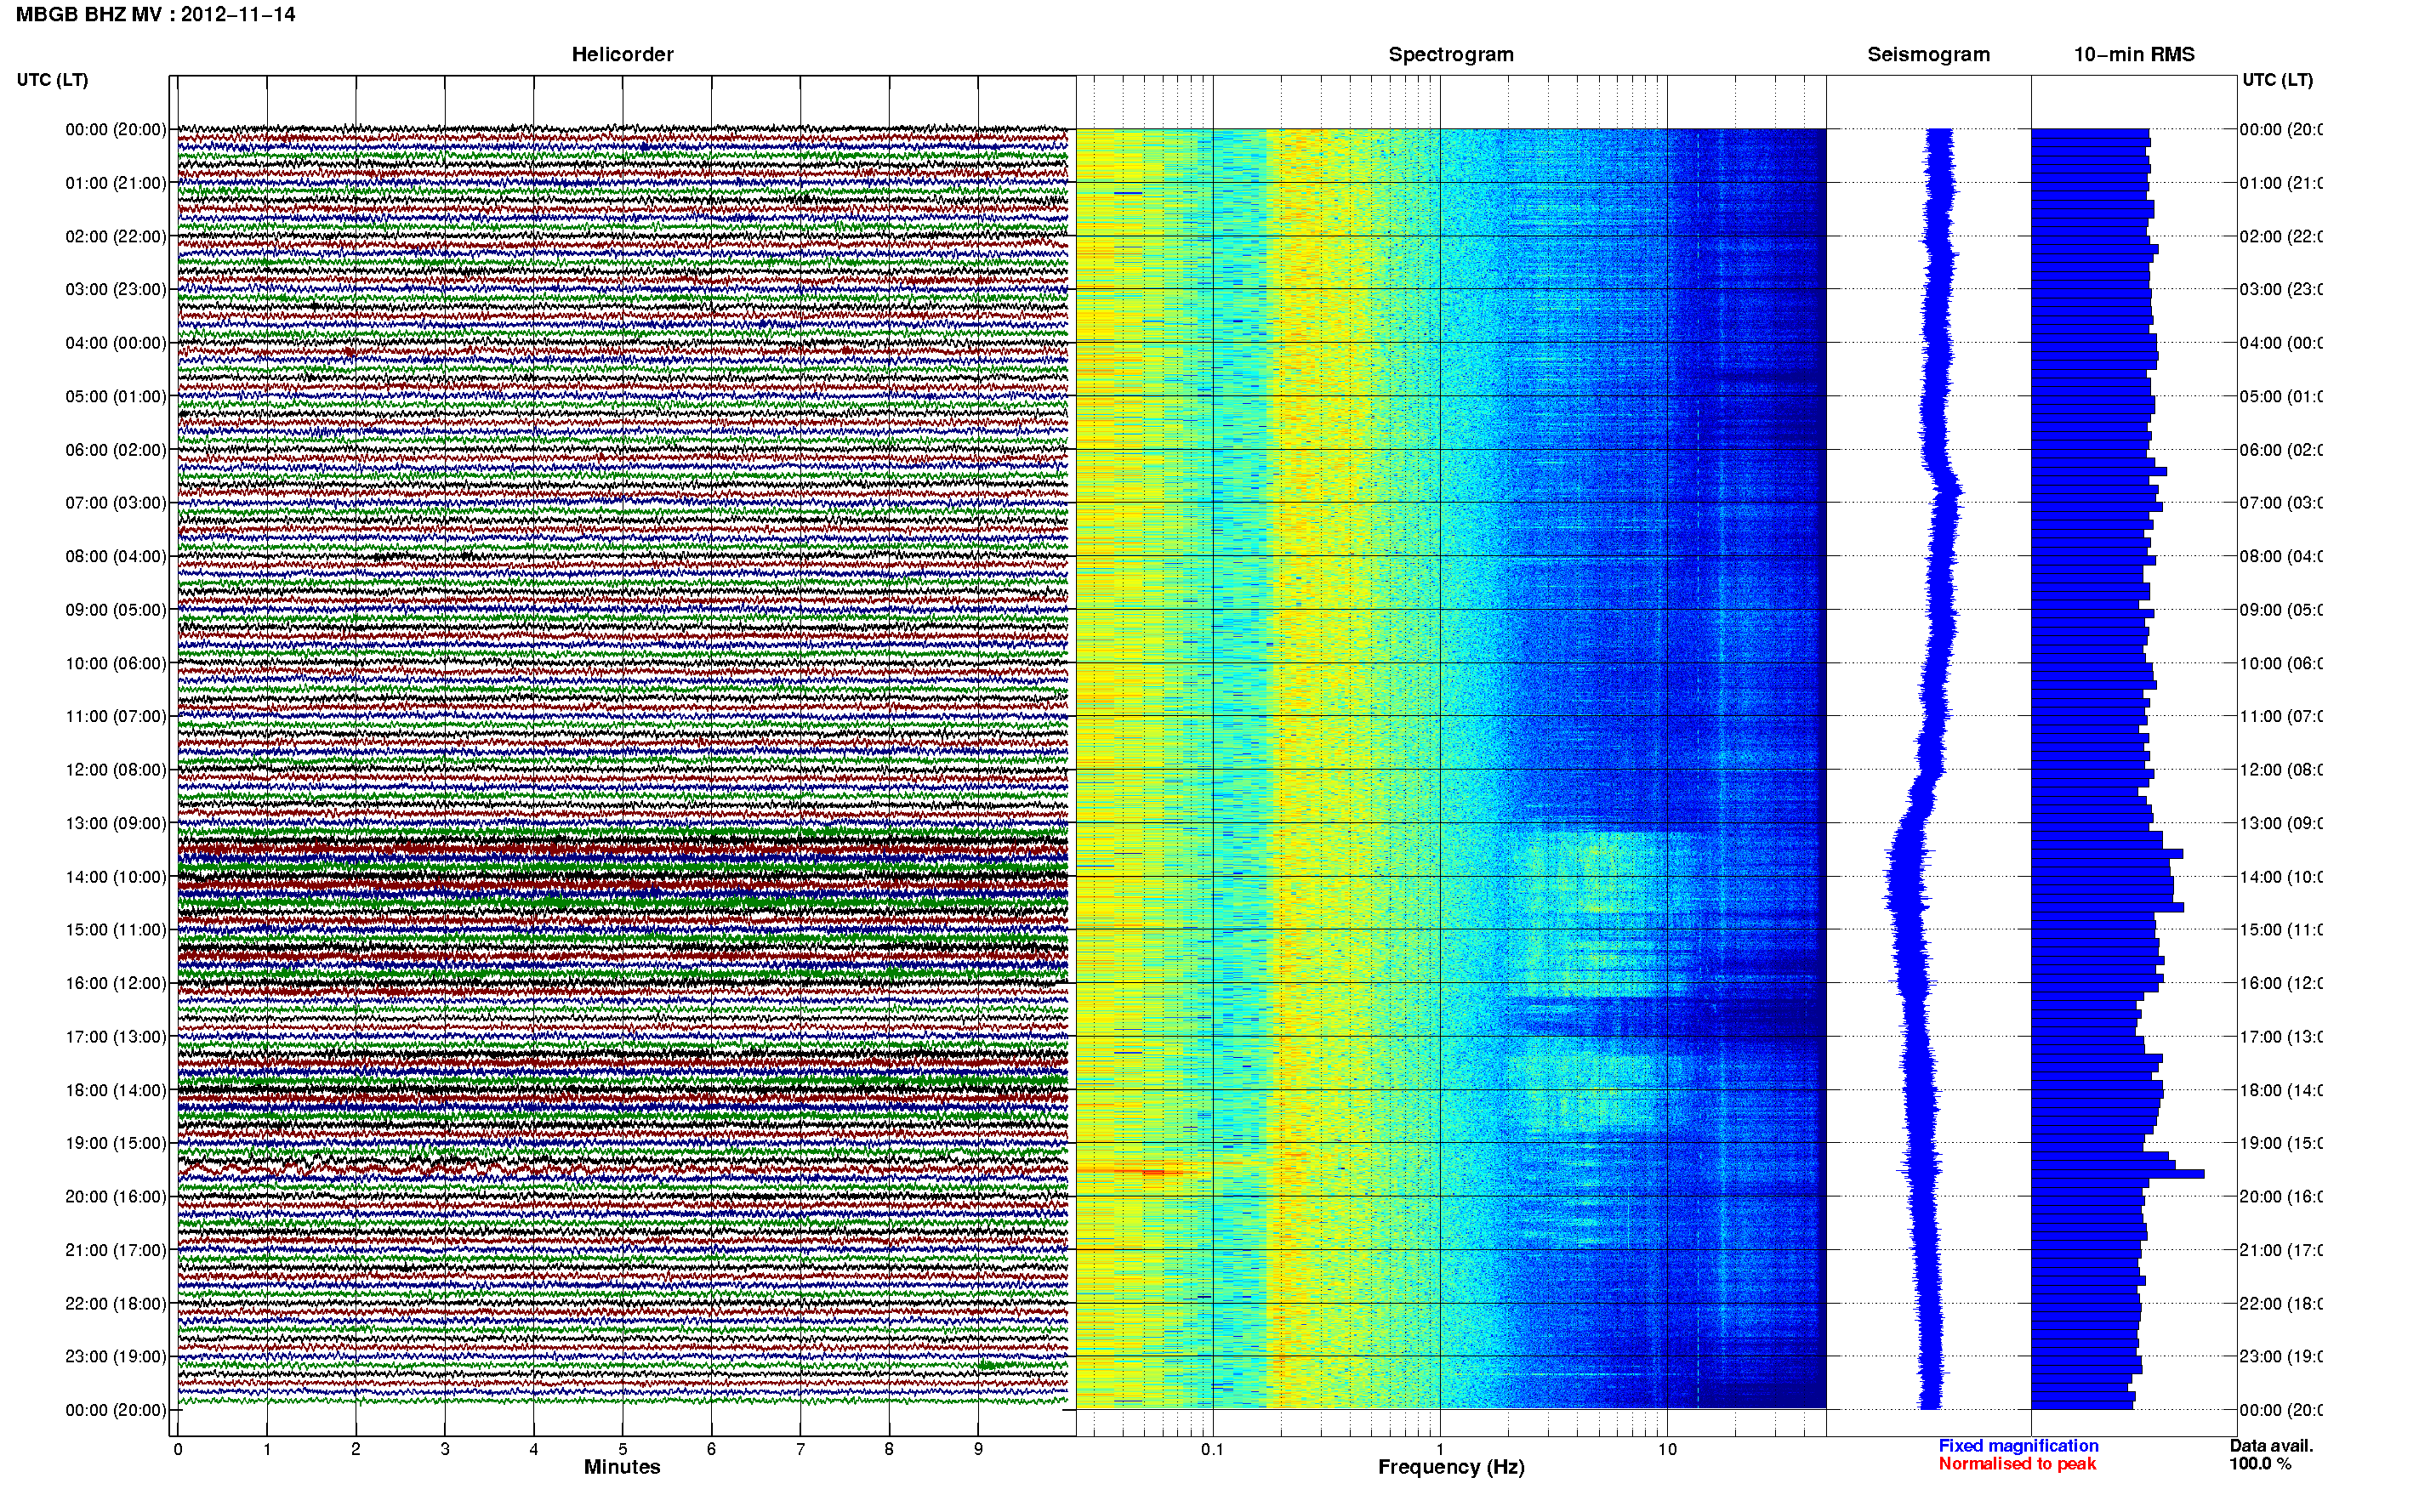Click the 10 frequency tick label
2419x1512 pixels.
[1667, 1449]
